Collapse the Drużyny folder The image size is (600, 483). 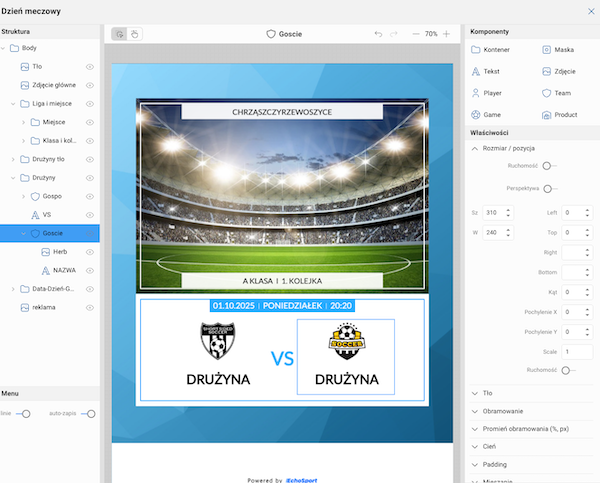coord(13,178)
